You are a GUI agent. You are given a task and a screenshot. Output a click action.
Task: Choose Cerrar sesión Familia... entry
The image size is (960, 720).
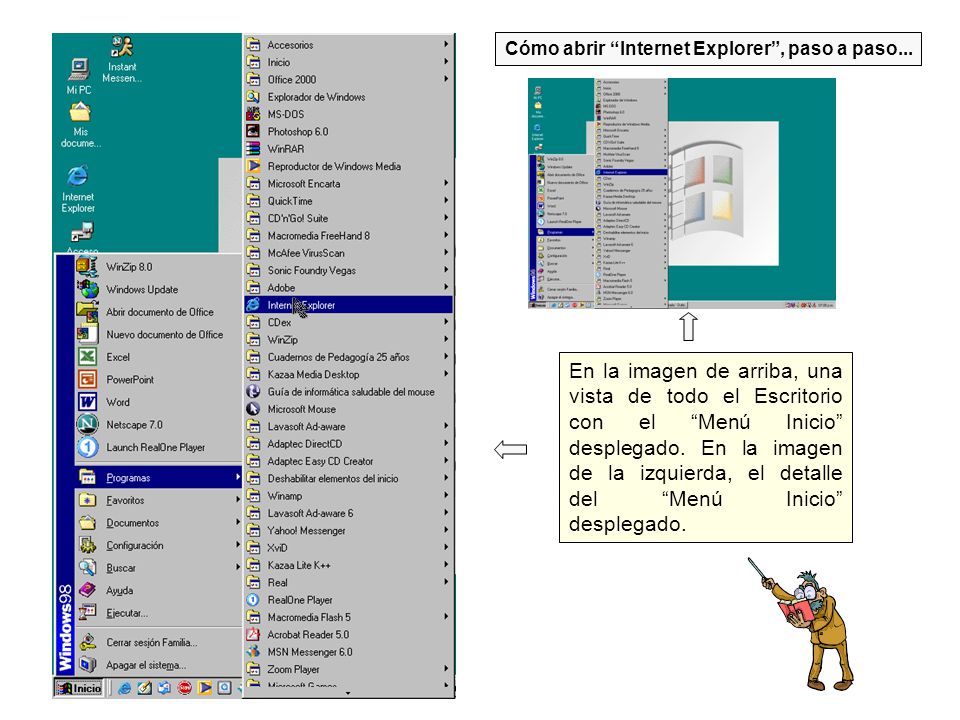[159, 642]
